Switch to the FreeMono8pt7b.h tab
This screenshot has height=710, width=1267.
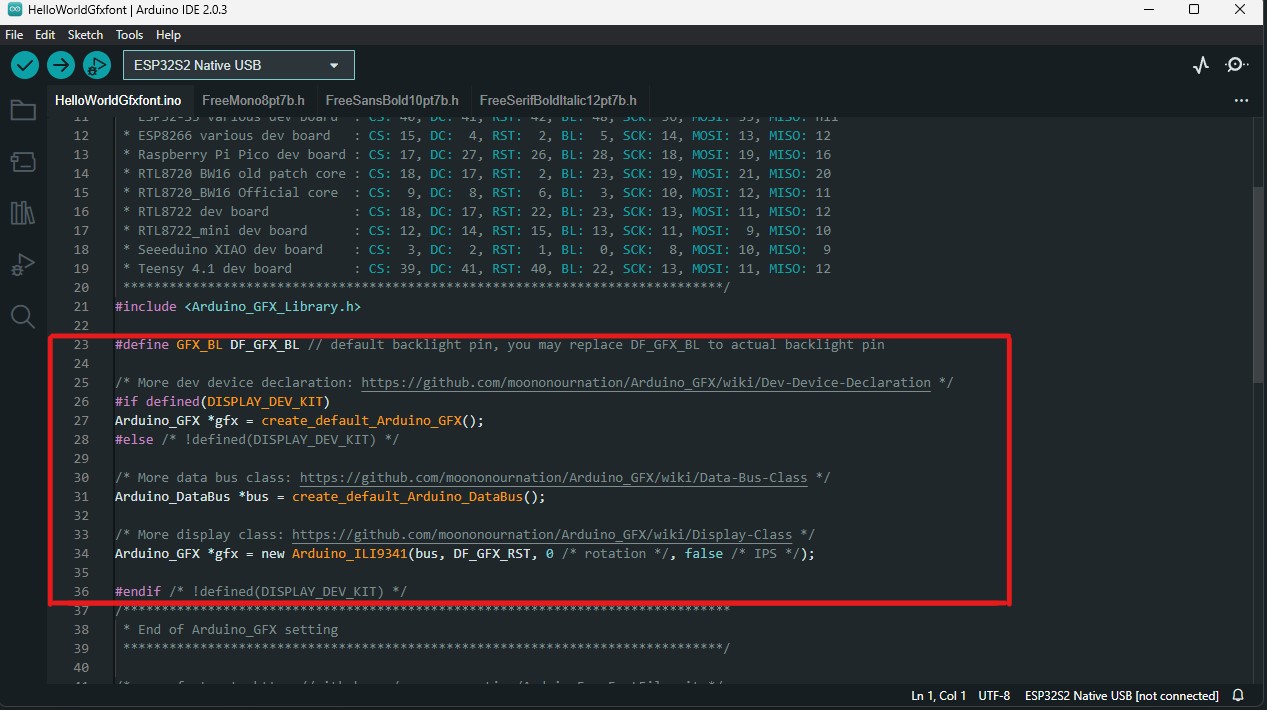coord(253,100)
